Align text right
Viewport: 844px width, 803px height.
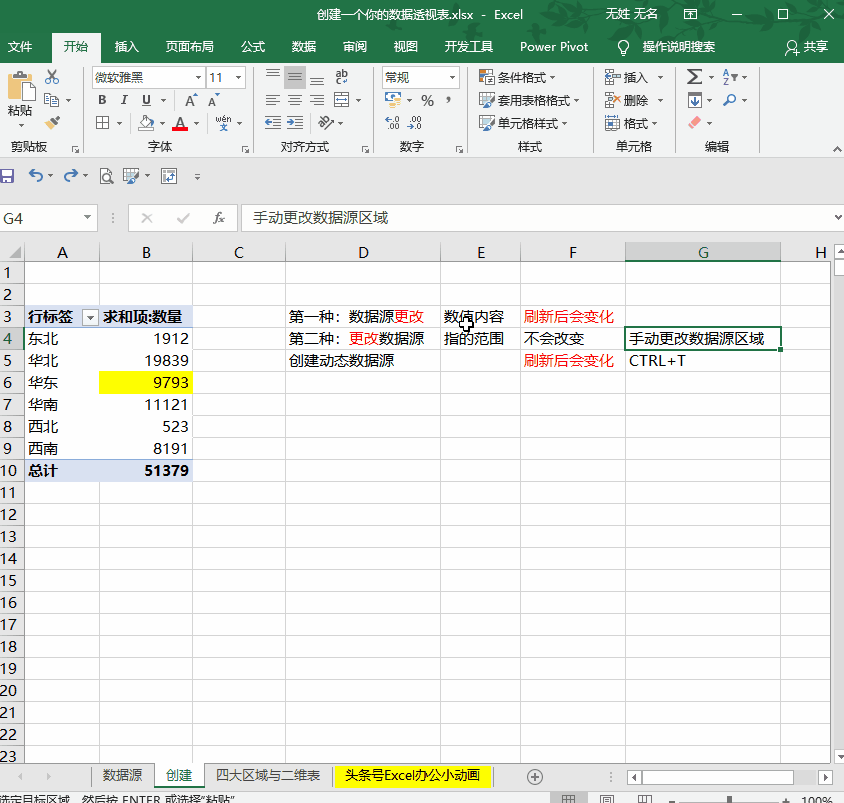tap(317, 100)
